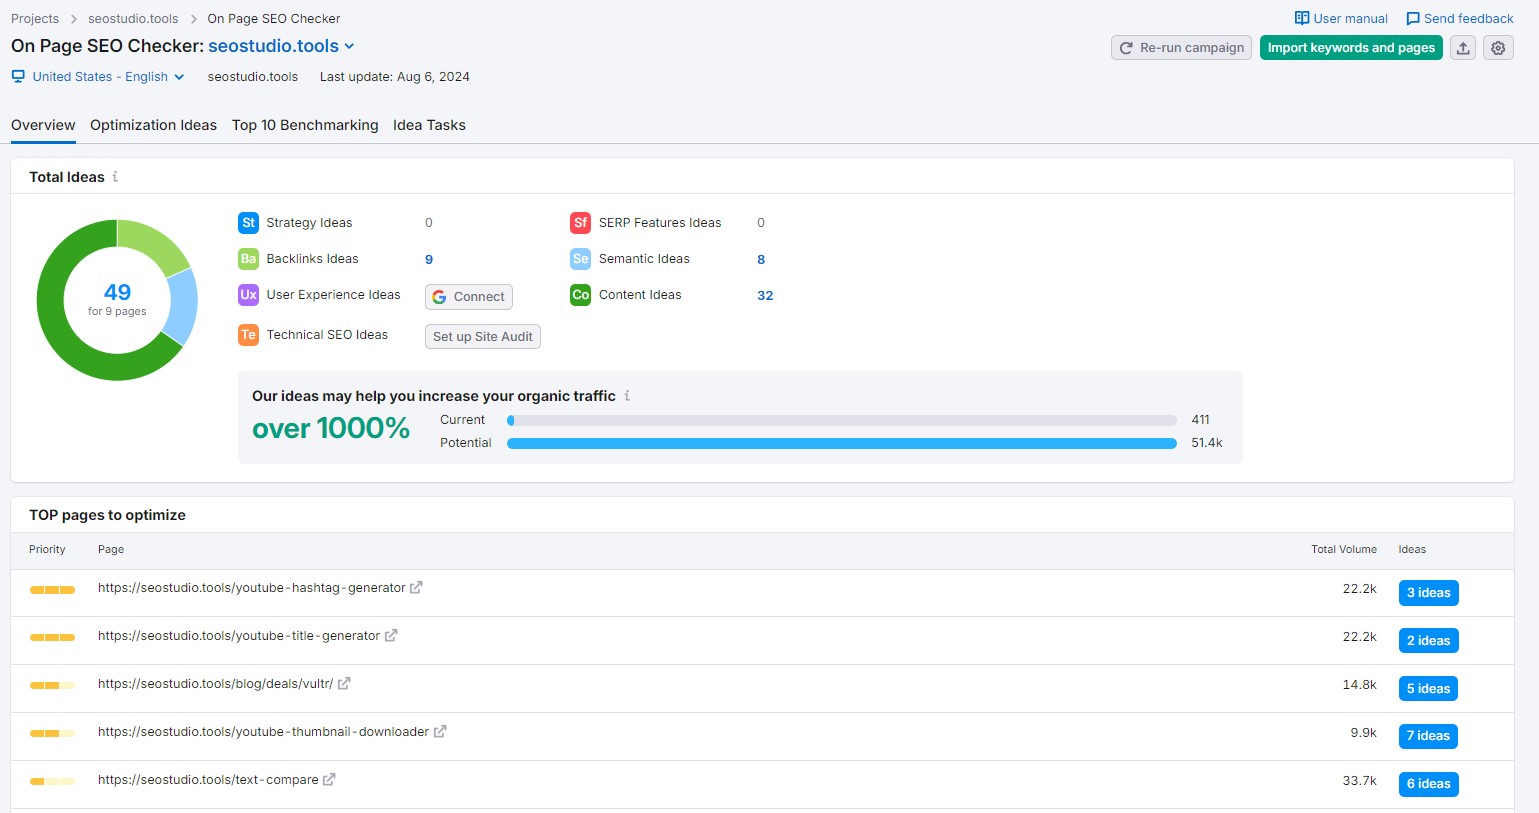Click the Last update: Aug 6, 2024 text
This screenshot has width=1539, height=813.
coord(395,77)
